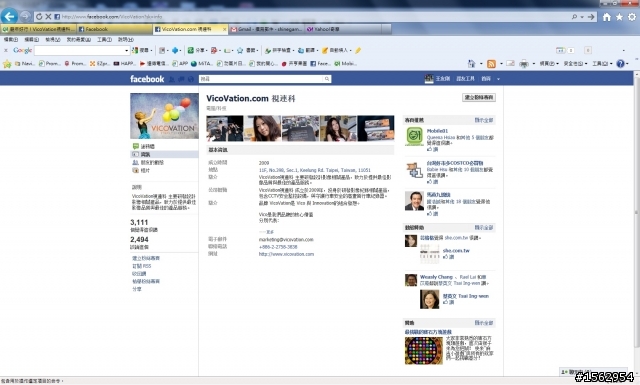This screenshot has width=640, height=385.
Task: Open the first photo in the photo strip
Action: click(225, 128)
